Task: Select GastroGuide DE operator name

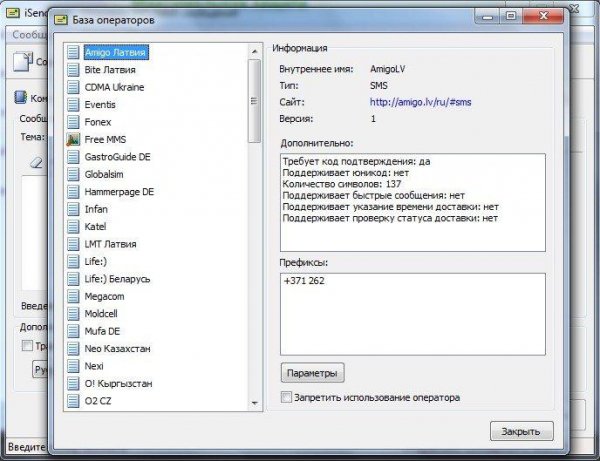Action: [x=117, y=157]
